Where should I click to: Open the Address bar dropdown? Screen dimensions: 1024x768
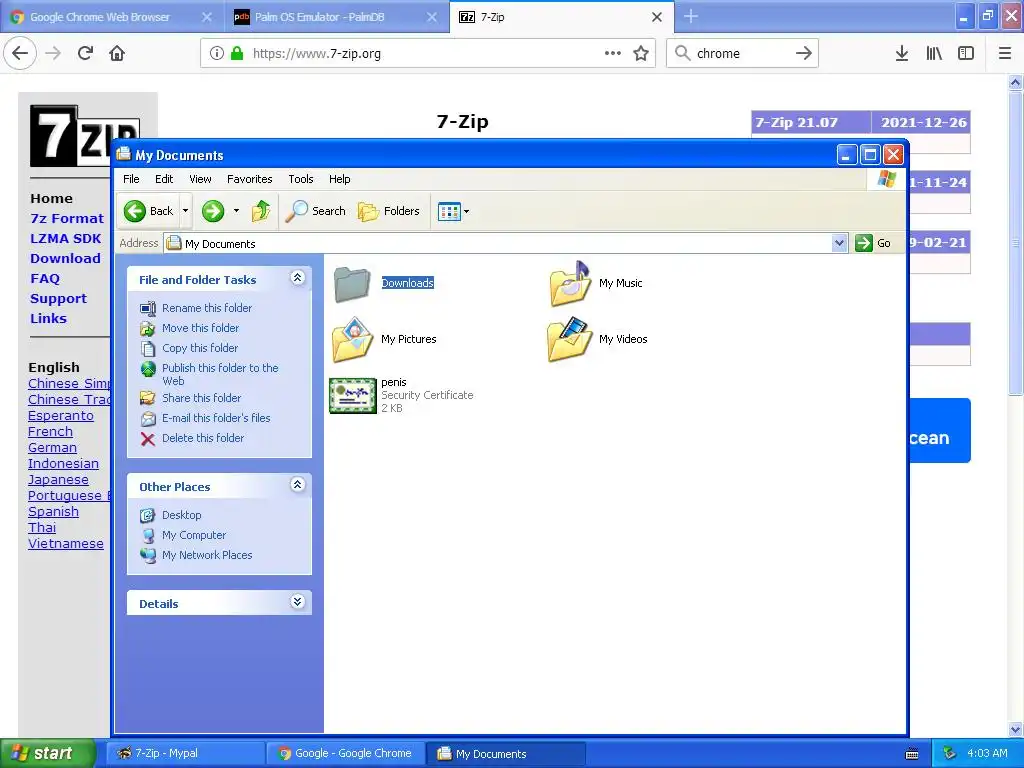839,244
